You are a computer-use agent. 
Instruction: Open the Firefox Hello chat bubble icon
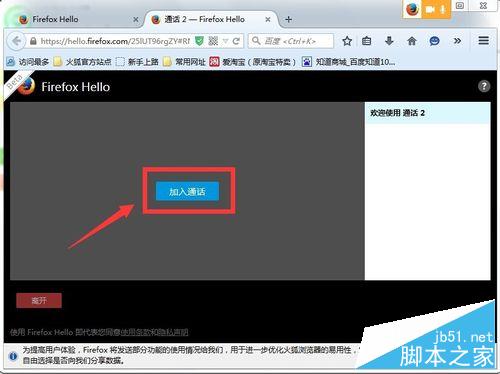pyautogui.click(x=434, y=41)
